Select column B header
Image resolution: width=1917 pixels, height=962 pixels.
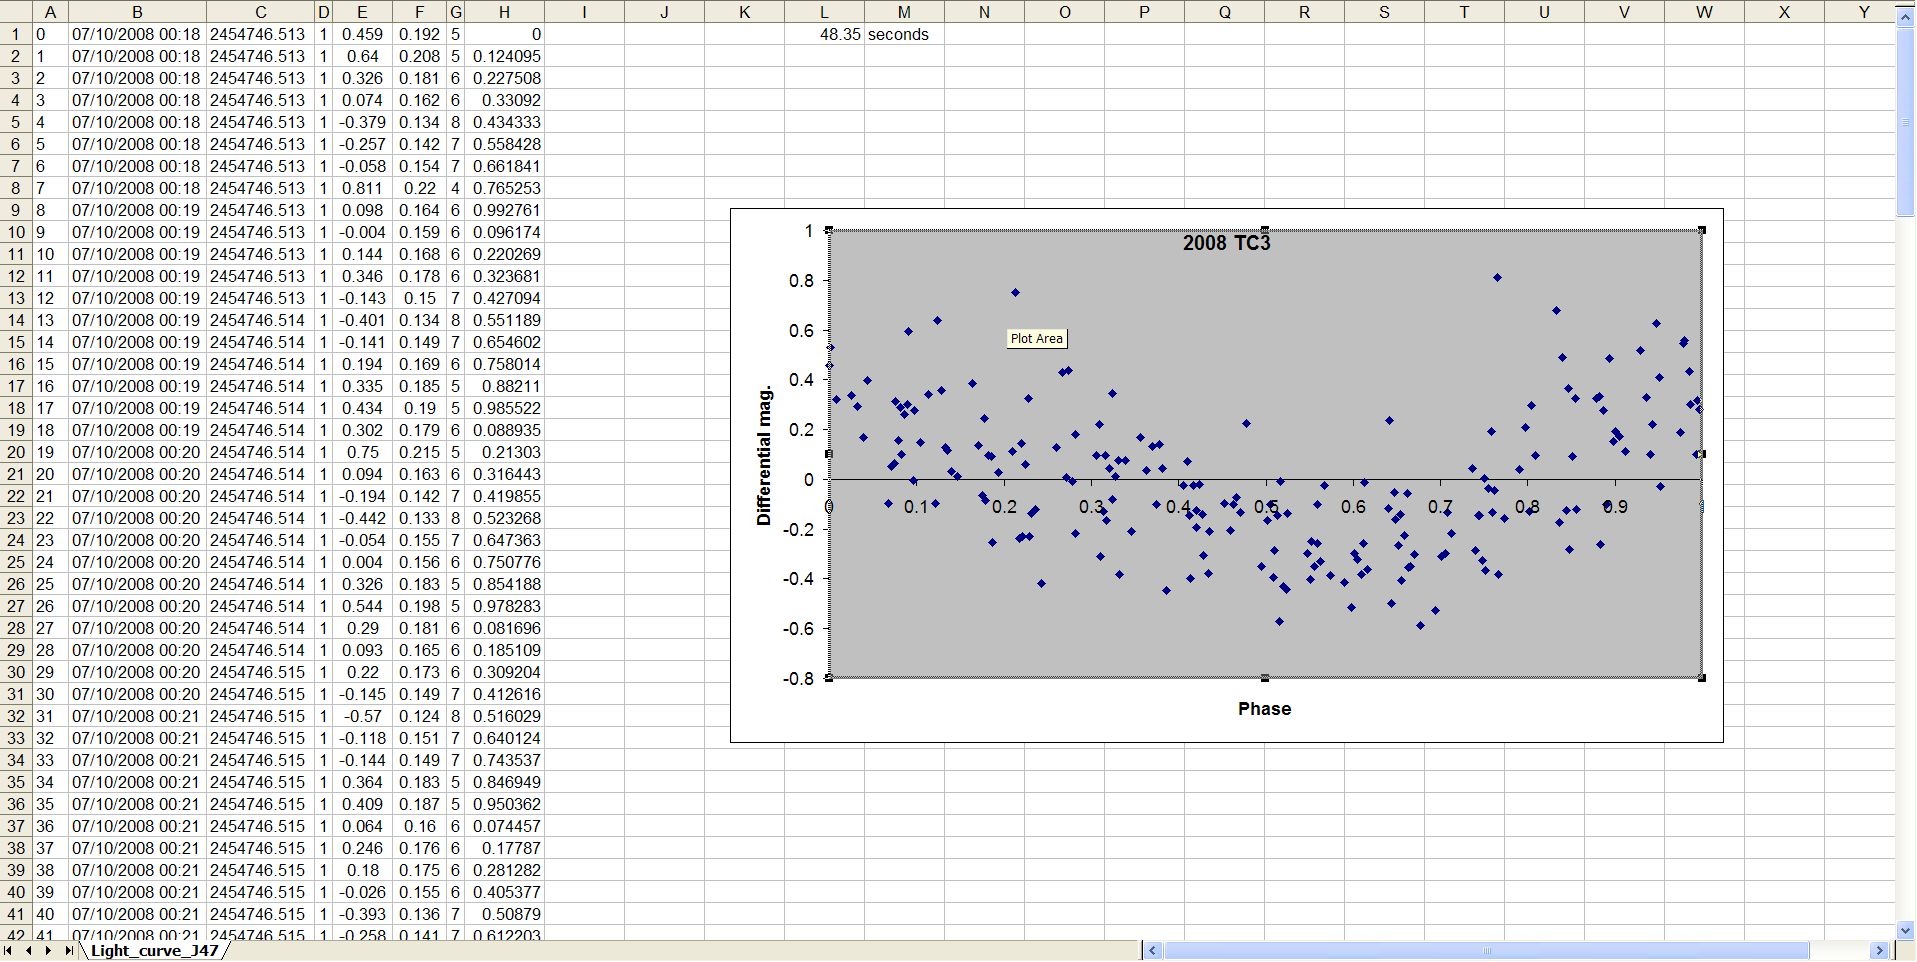tap(137, 12)
